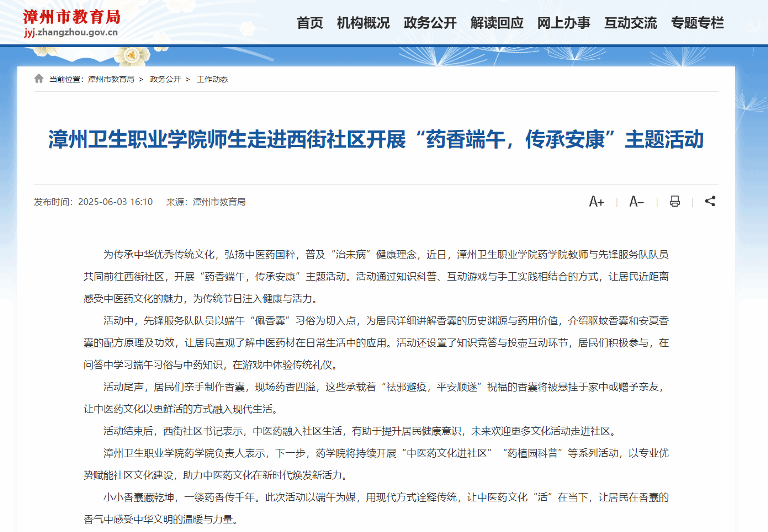Open the 政务公开 navigation menu
The height and width of the screenshot is (532, 768).
pyautogui.click(x=430, y=23)
